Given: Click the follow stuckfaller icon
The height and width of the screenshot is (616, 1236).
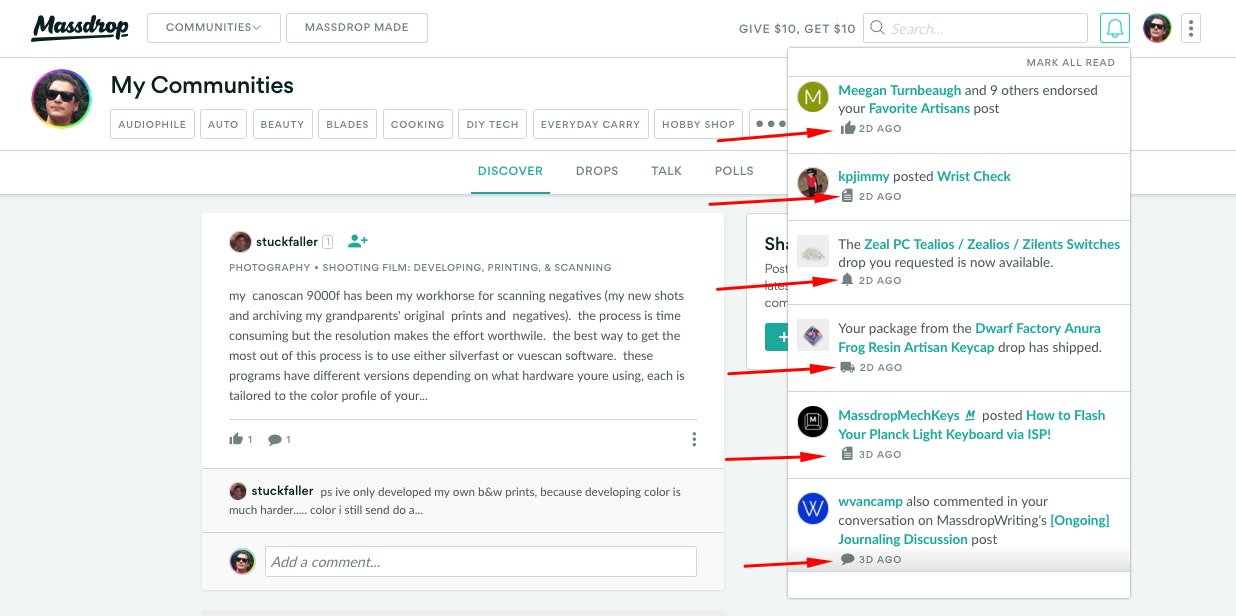Looking at the screenshot, I should [x=358, y=241].
